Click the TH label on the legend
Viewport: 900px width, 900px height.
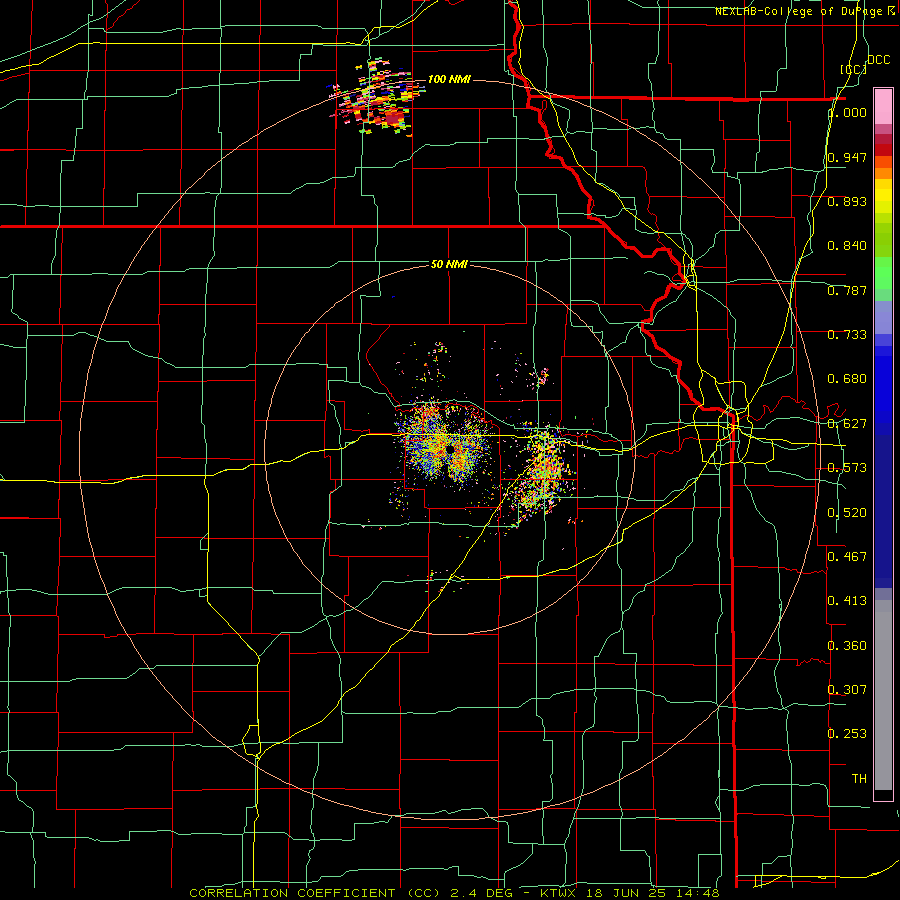pos(859,779)
